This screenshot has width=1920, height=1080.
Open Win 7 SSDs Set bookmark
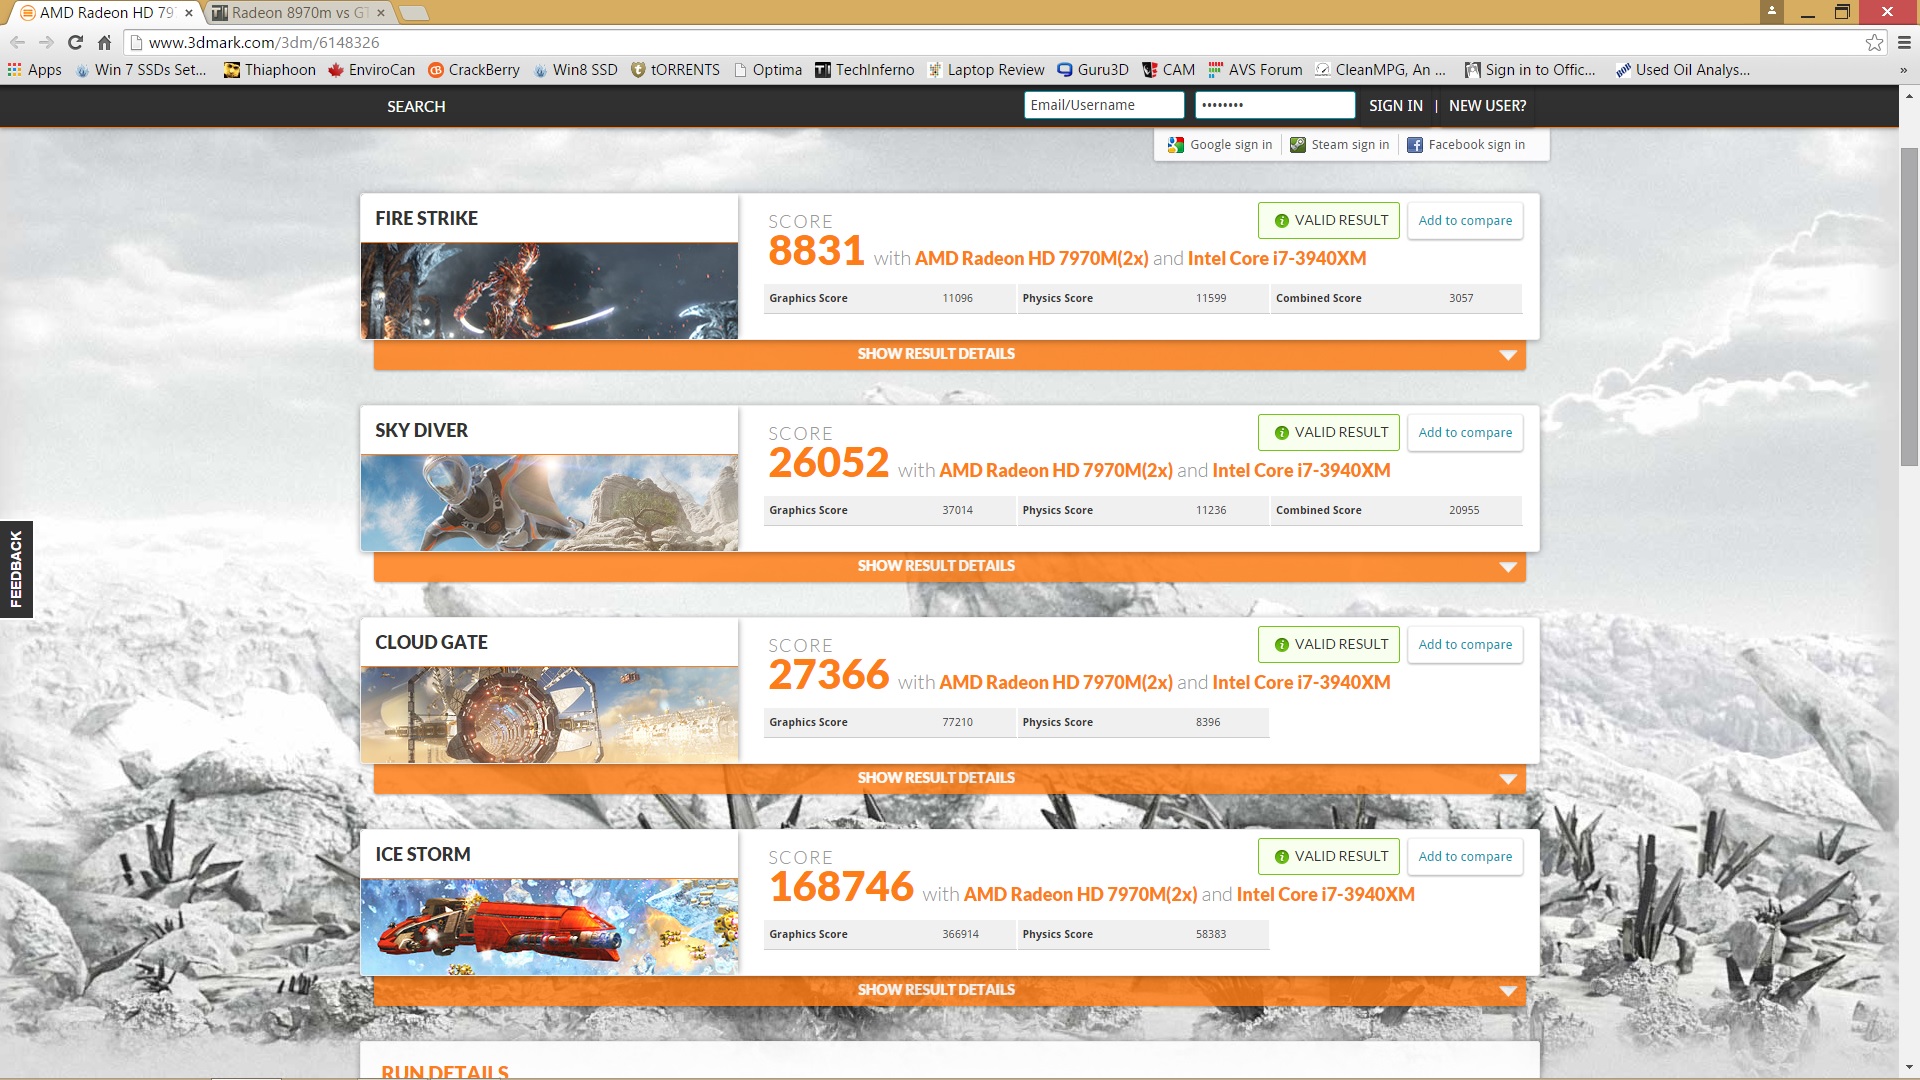coord(142,70)
